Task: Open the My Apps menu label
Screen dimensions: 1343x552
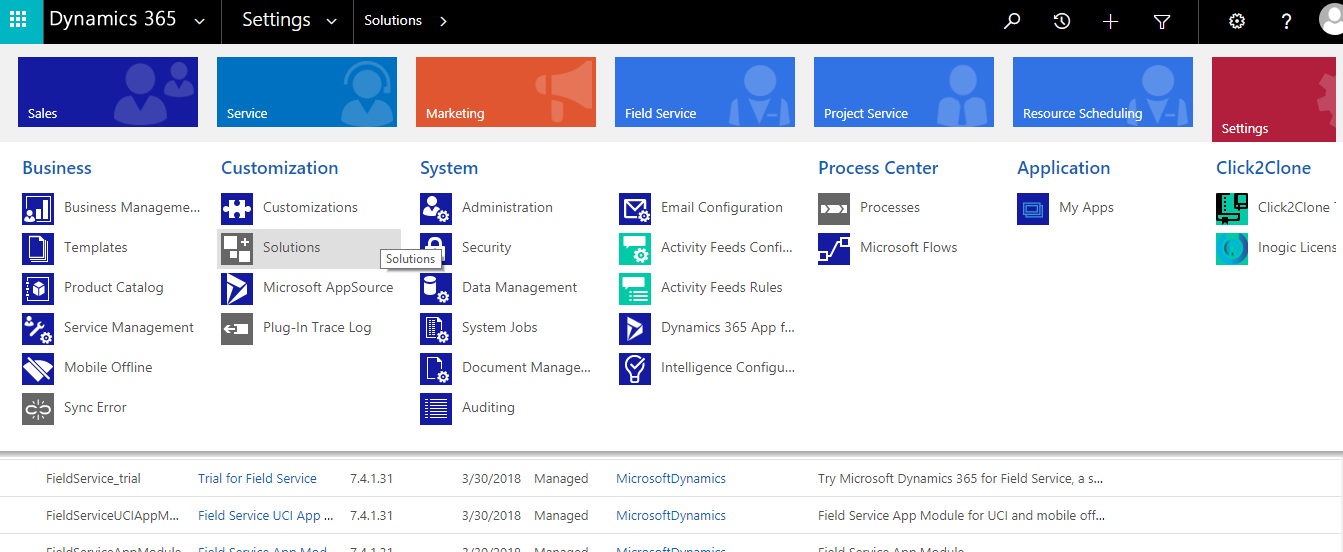Action: point(1086,208)
